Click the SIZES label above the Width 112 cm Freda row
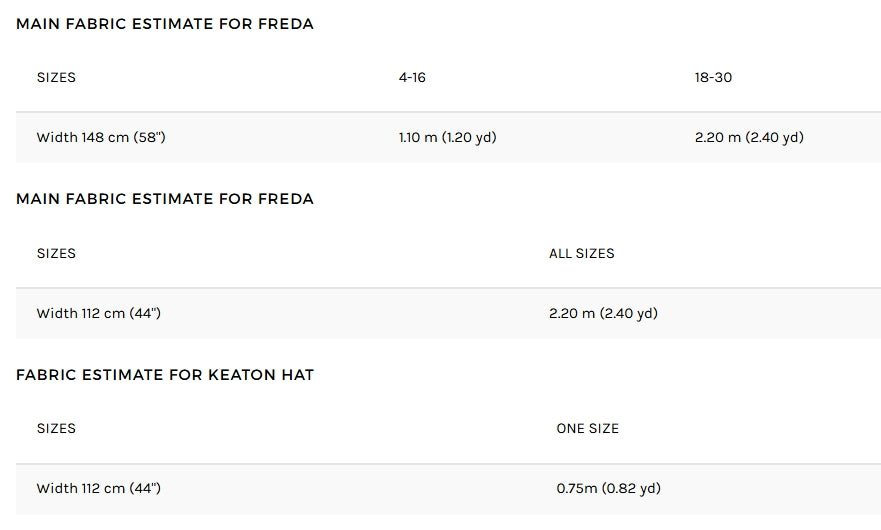This screenshot has width=881, height=530. (56, 253)
